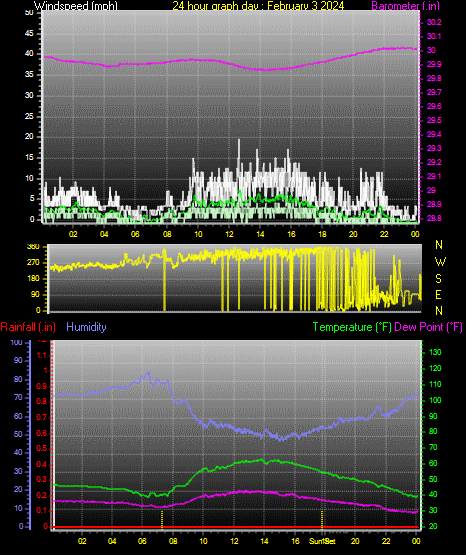Click the 45 windspeed scale value
466x555 pixels.
[29, 34]
